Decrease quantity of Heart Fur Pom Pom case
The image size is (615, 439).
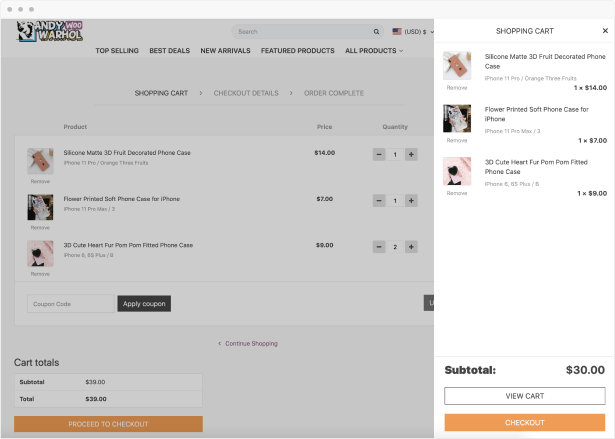click(x=379, y=247)
